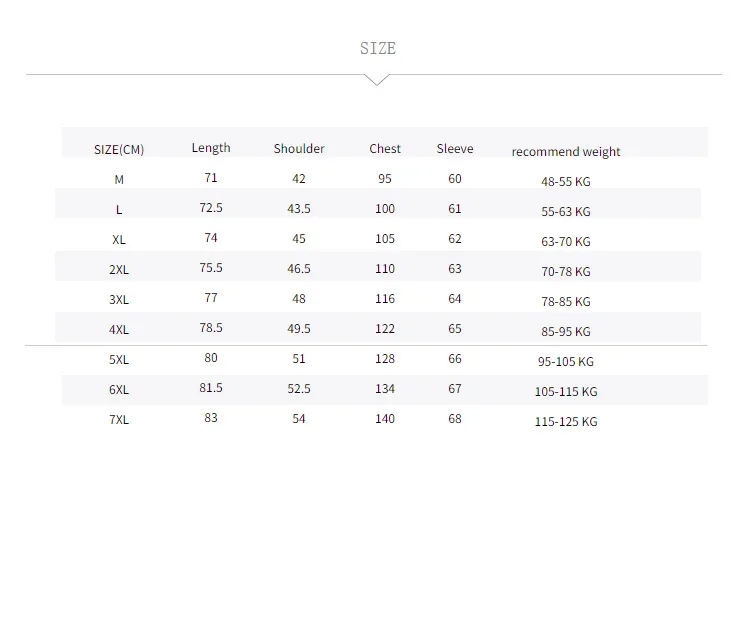This screenshot has width=750, height=627.
Task: Click shoulder value 46.5
Action: point(299,269)
